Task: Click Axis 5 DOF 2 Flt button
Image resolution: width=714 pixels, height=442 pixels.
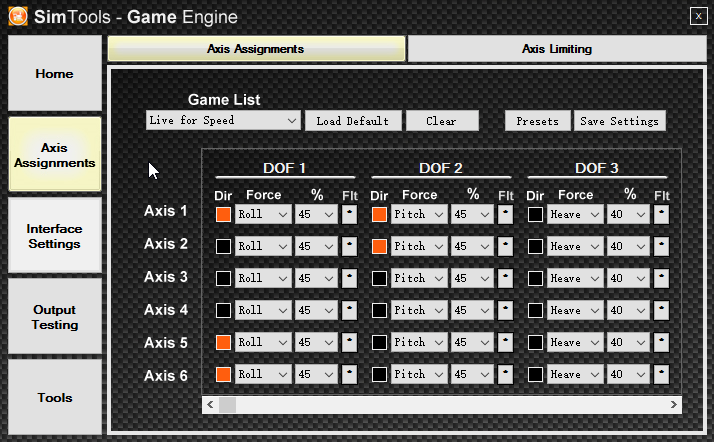Action: click(505, 342)
